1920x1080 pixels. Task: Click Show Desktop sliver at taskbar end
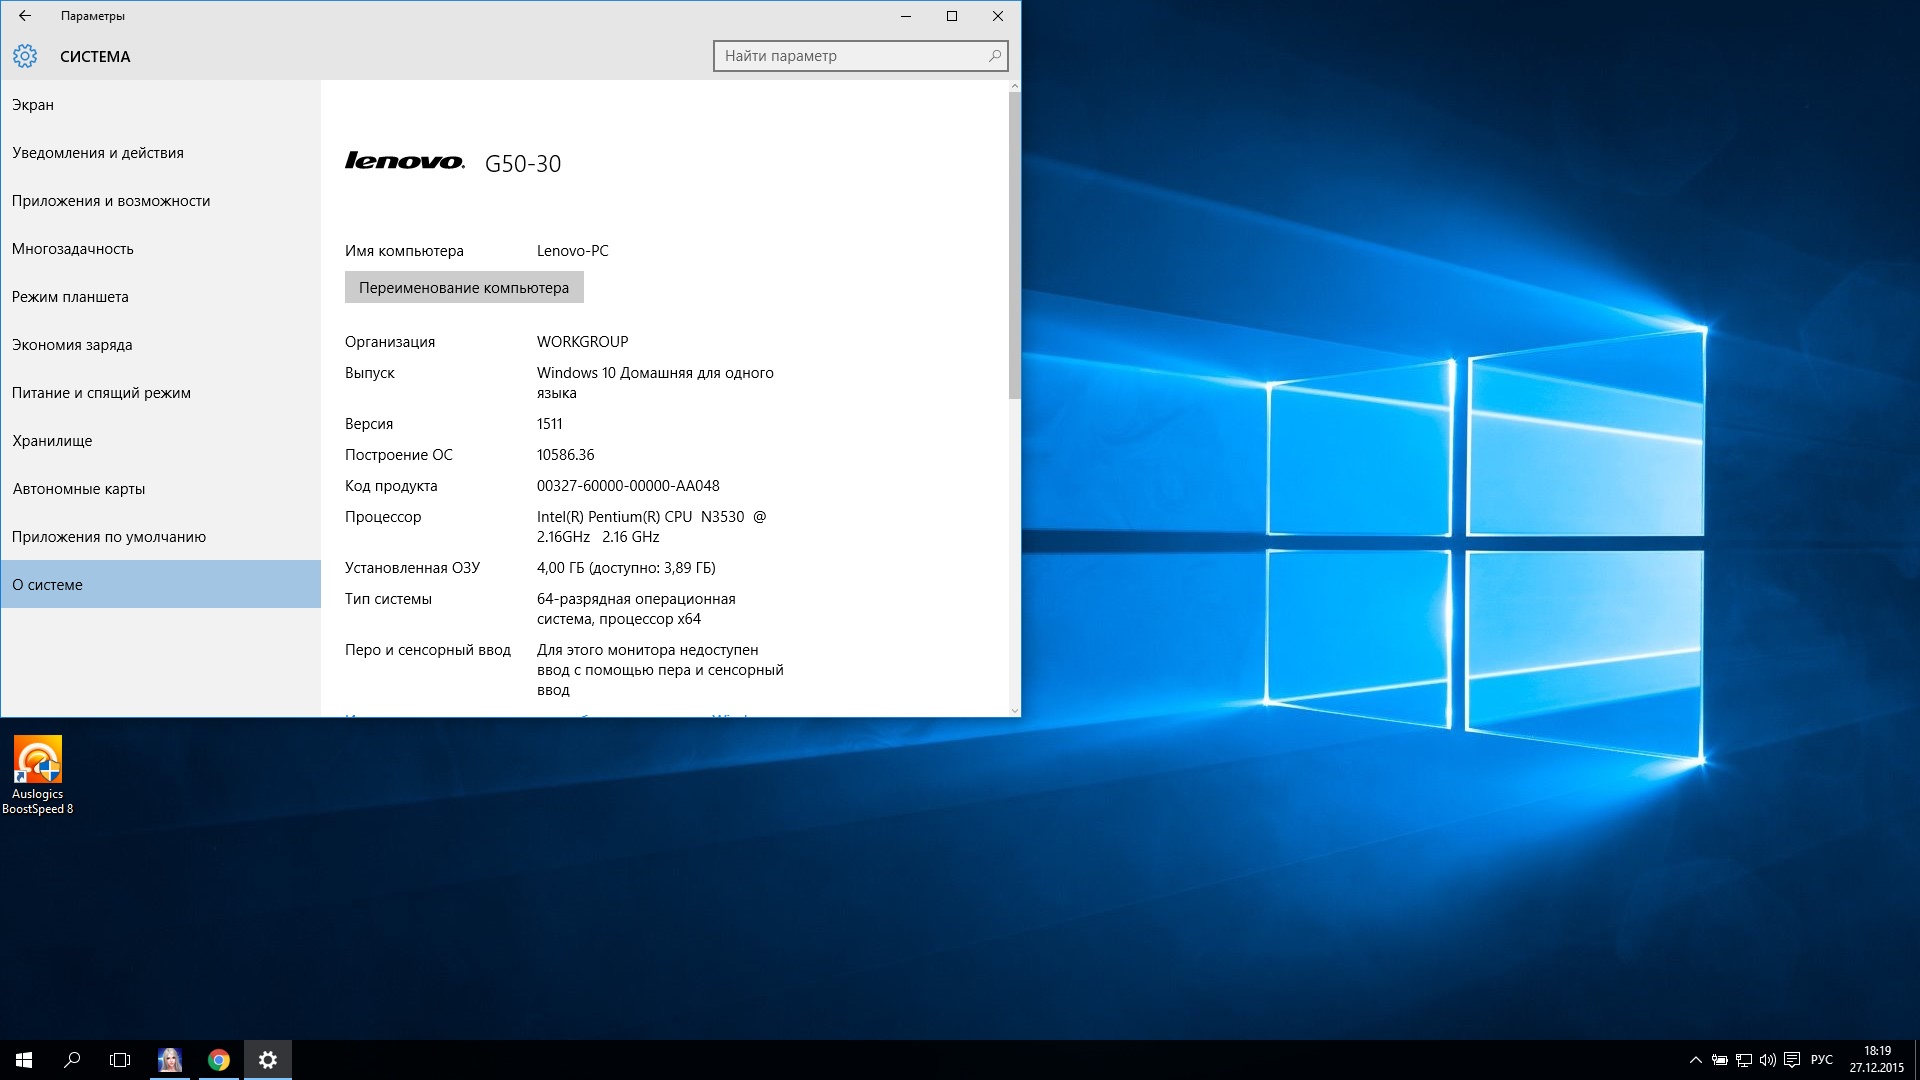1917,1060
